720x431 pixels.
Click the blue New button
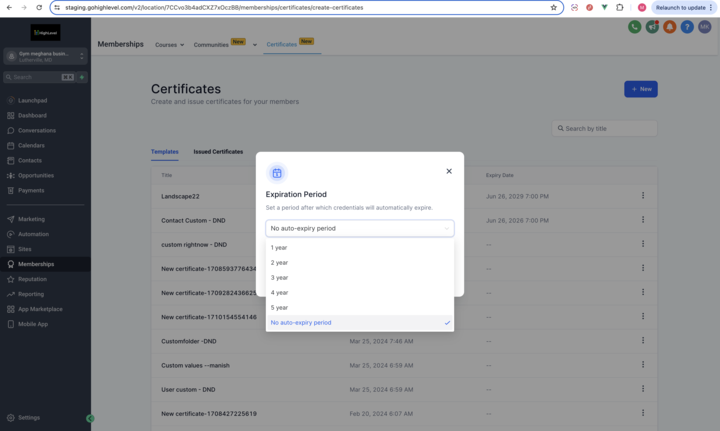pos(641,89)
